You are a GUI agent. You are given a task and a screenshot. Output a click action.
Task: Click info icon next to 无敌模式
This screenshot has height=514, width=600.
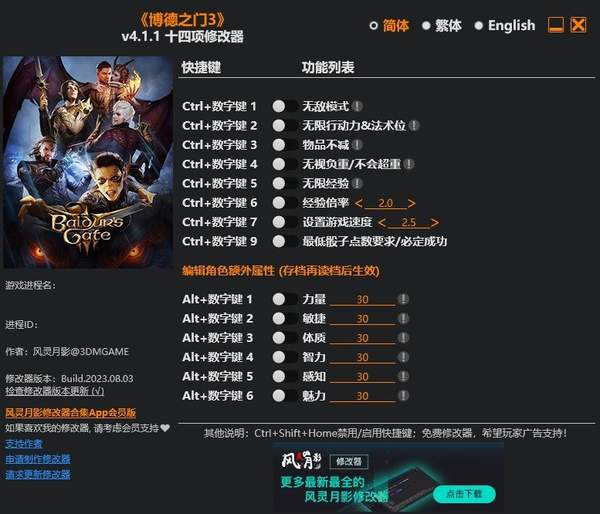pos(357,106)
